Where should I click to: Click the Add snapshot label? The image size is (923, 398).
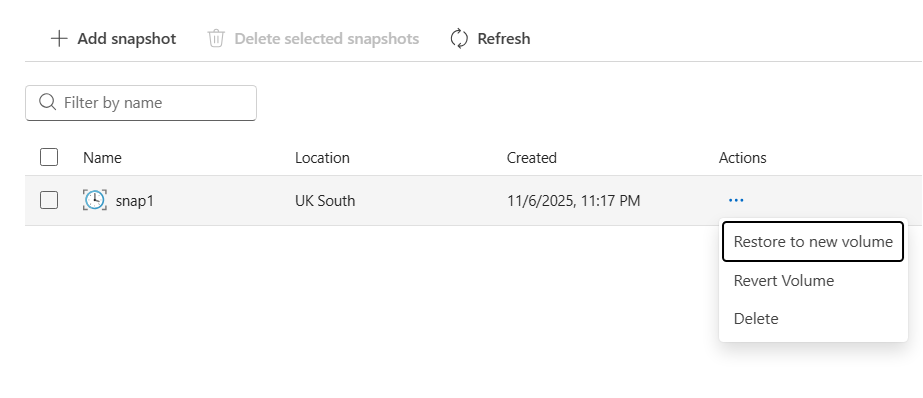tap(127, 39)
